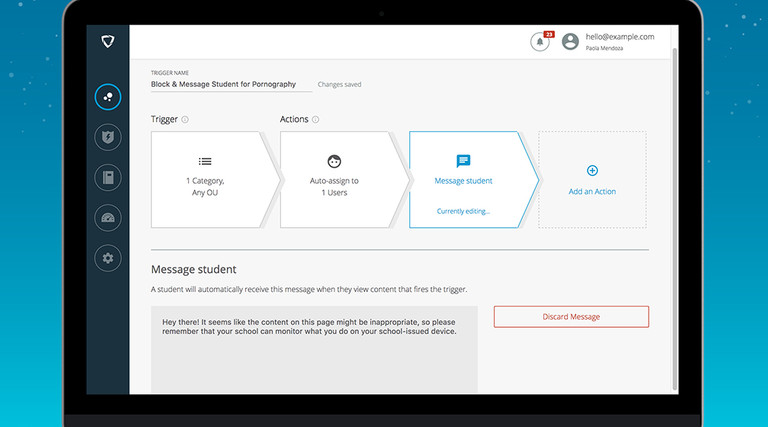Show info tooltip next to Actions
Screen dimensions: 768x427
315,119
